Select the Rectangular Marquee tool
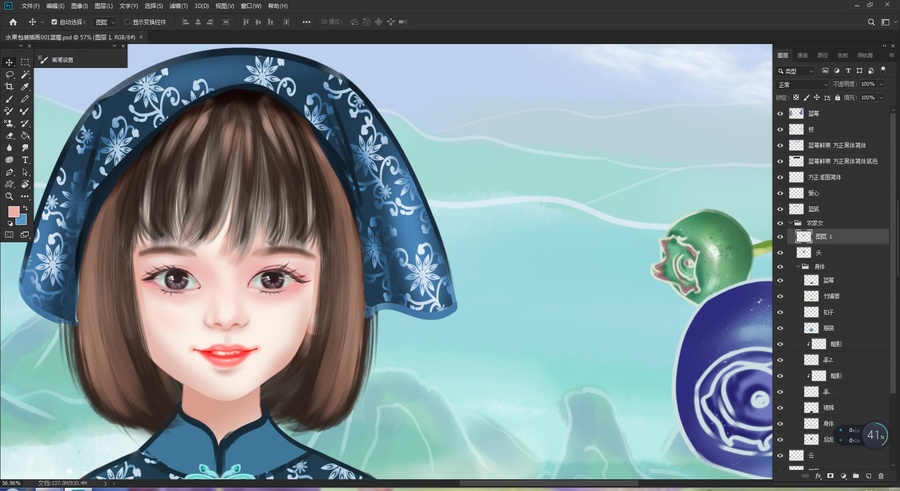Viewport: 900px width, 491px height. click(x=25, y=62)
